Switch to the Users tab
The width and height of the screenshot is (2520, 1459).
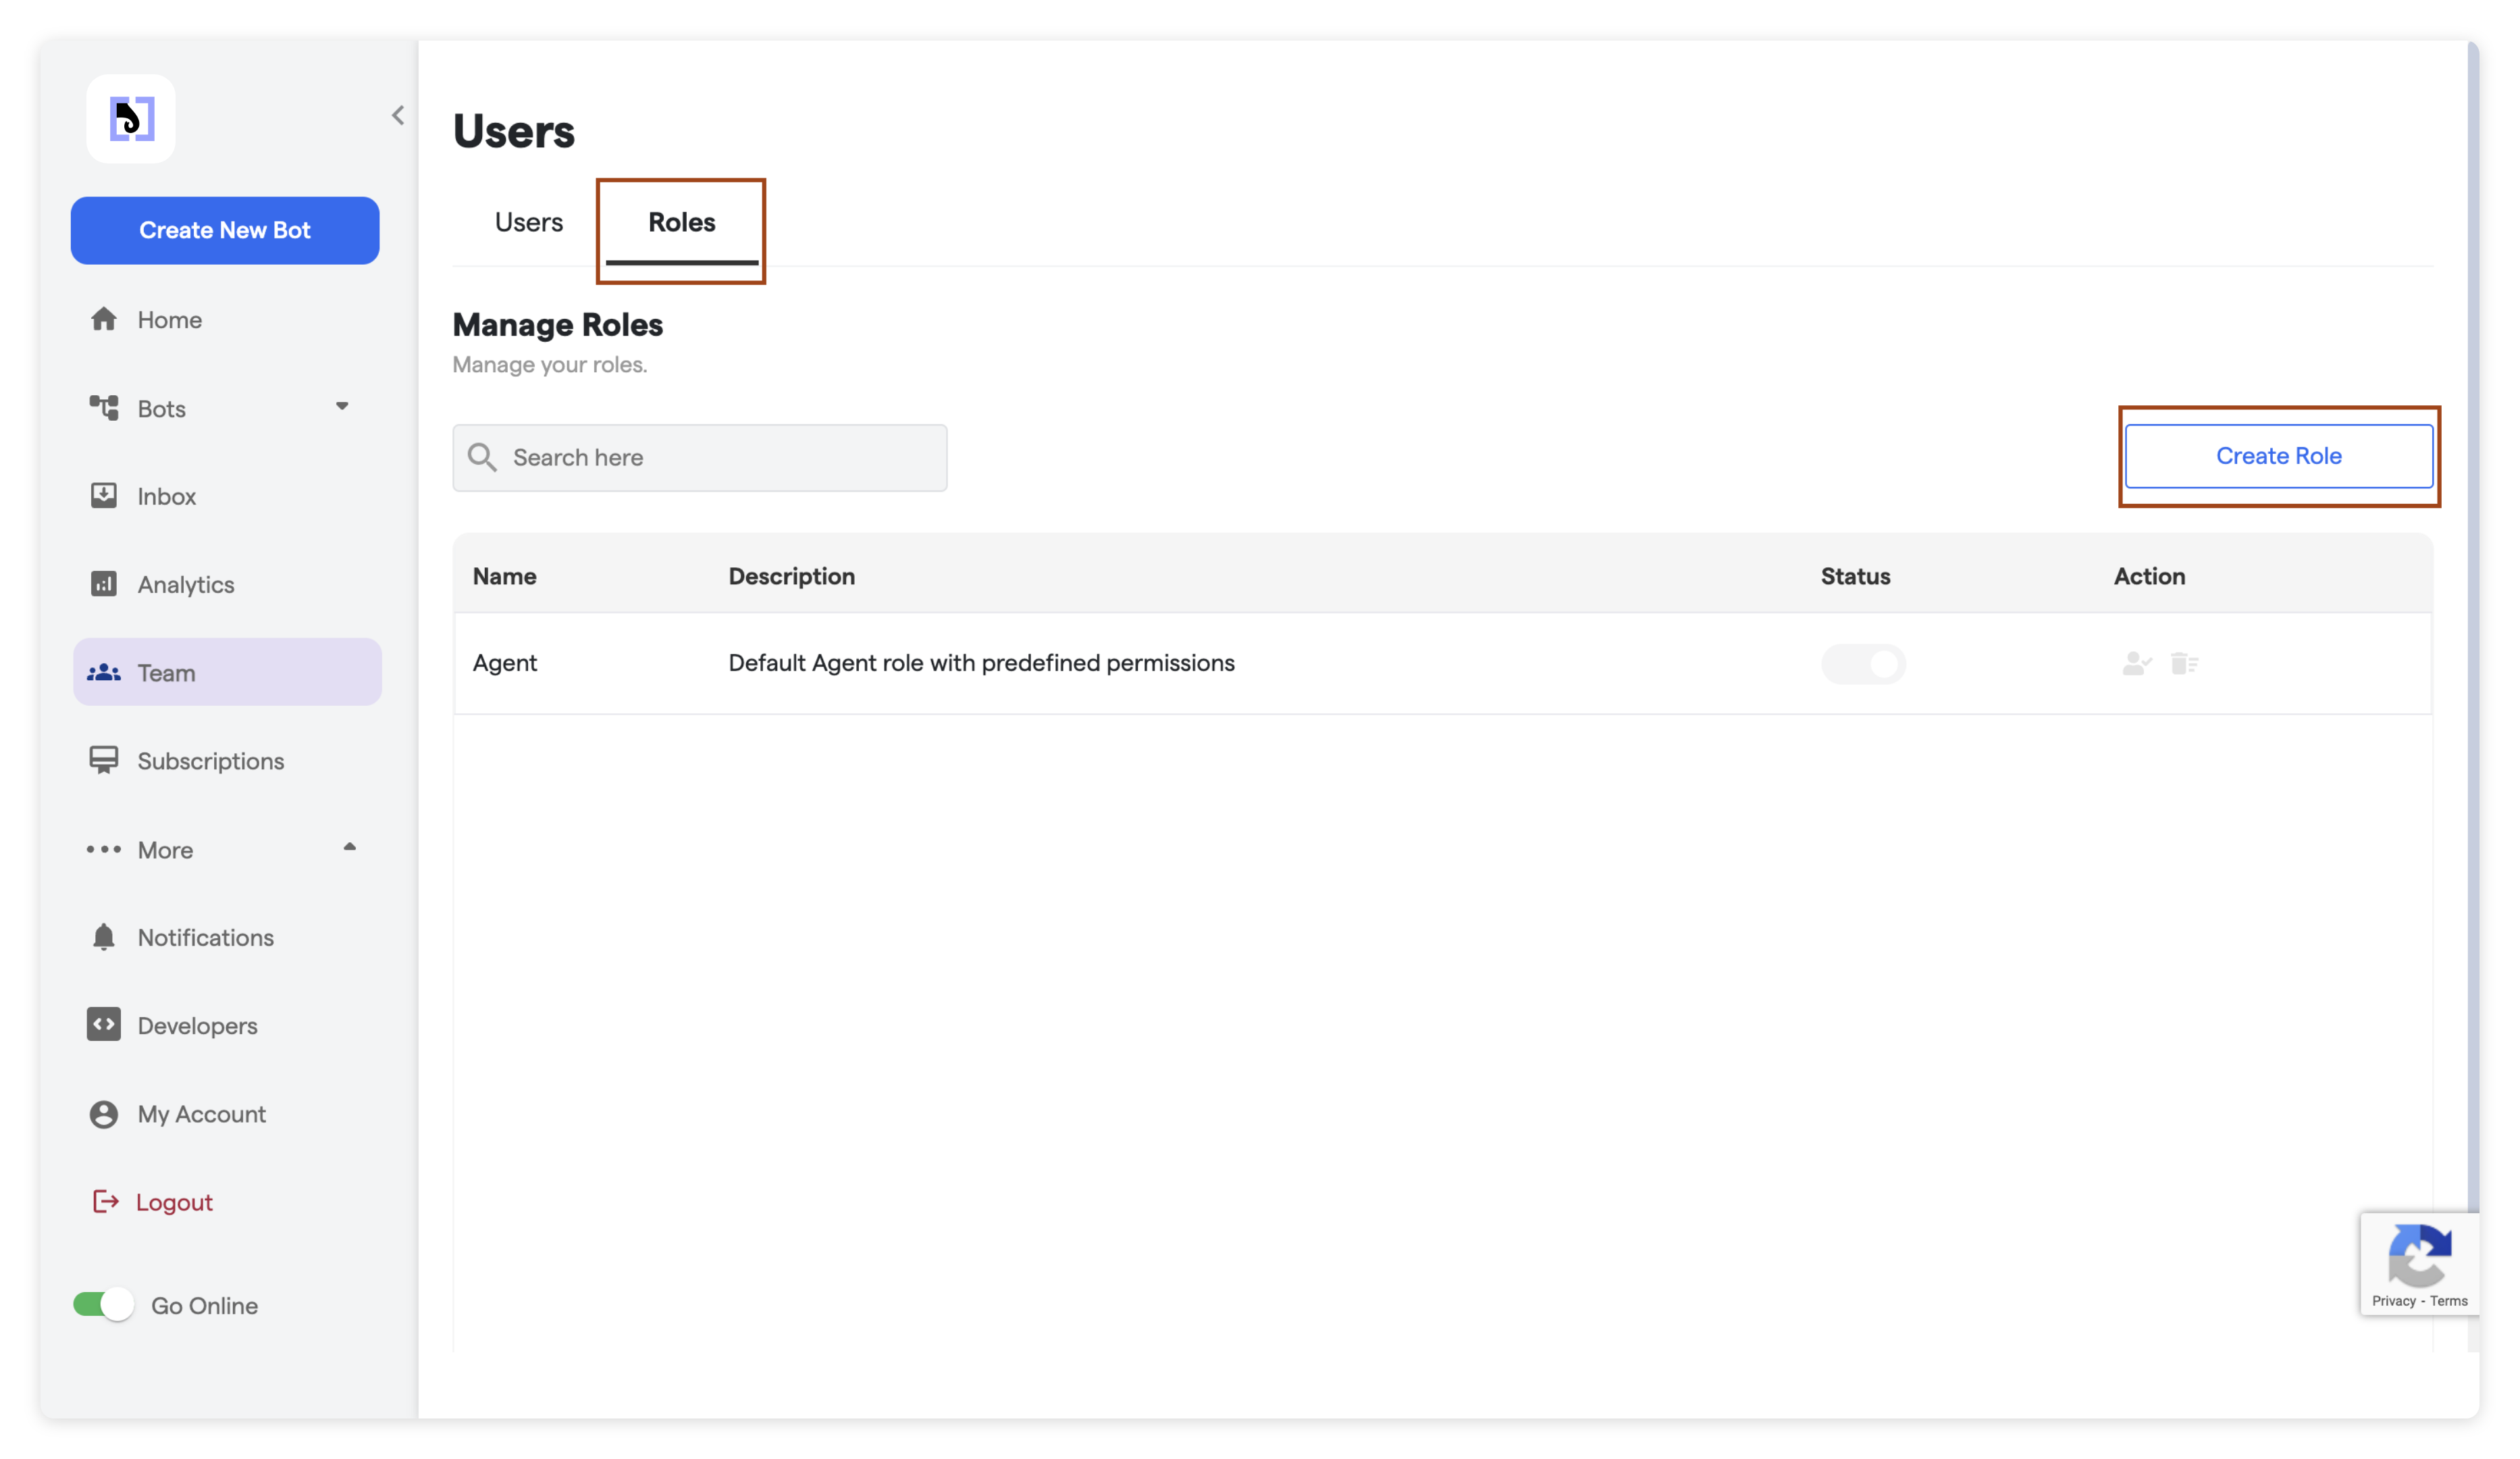(529, 222)
